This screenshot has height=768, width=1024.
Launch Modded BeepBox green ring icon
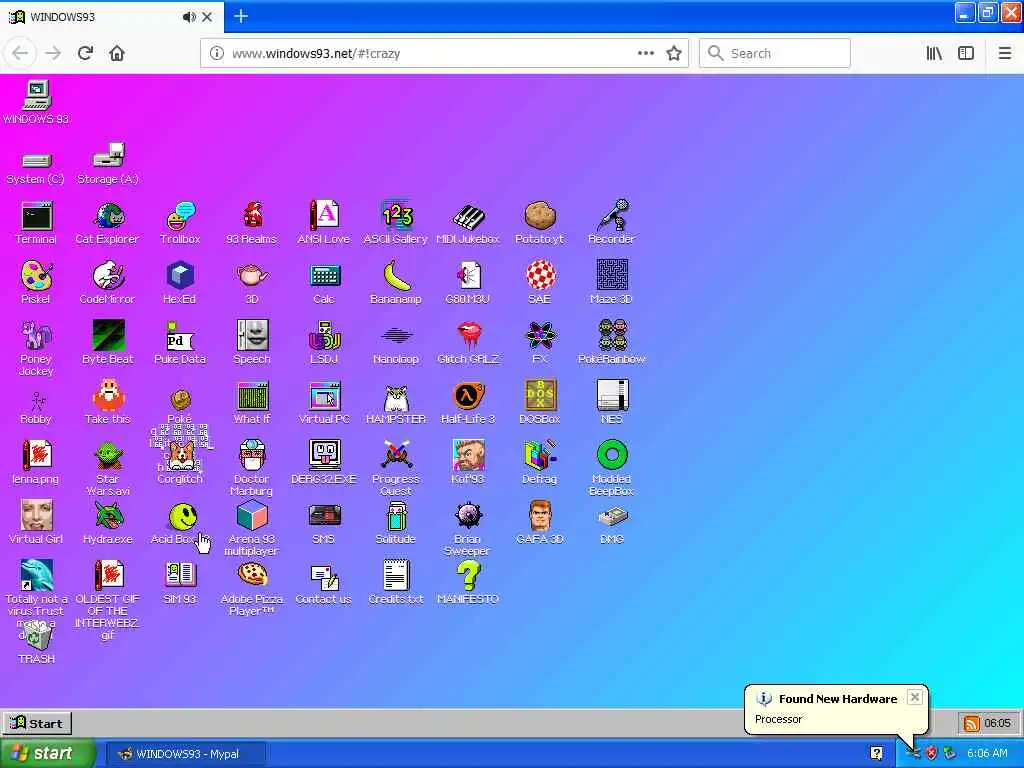[612, 456]
